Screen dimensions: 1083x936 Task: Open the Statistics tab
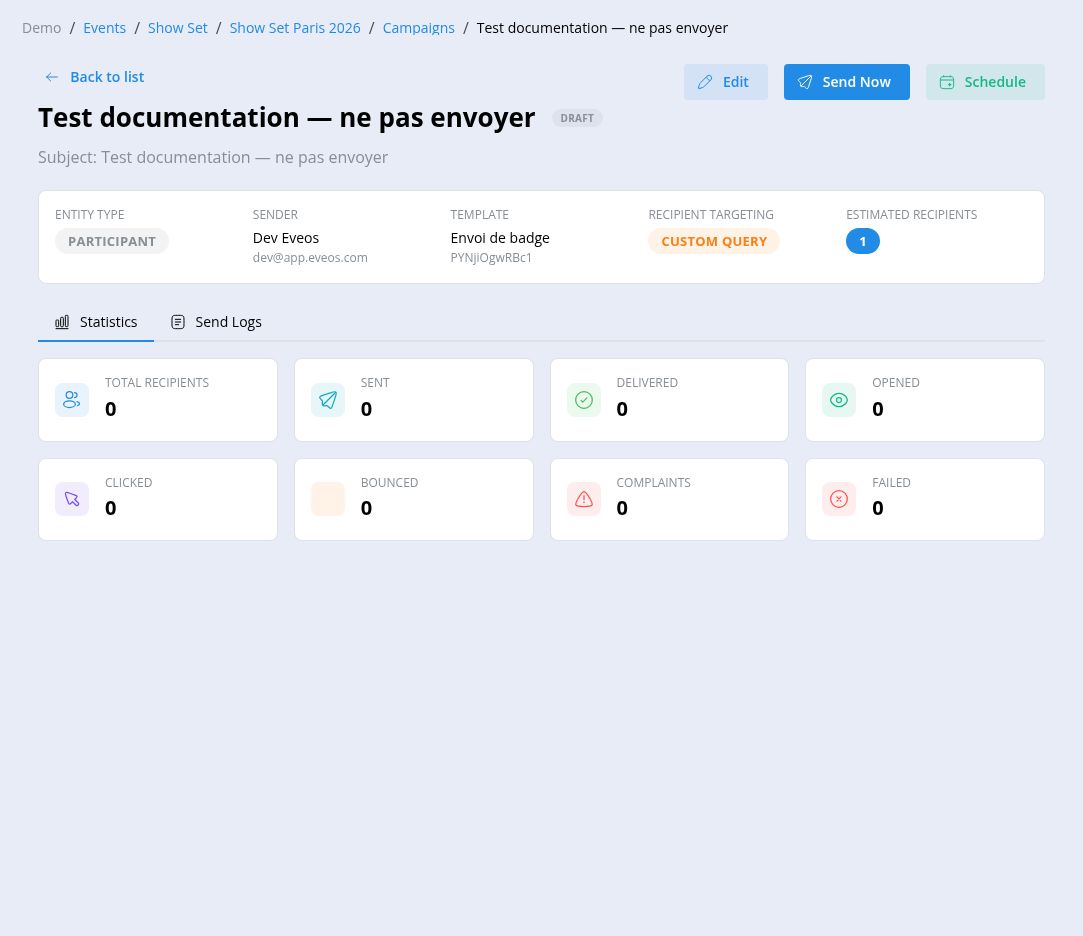tap(96, 322)
